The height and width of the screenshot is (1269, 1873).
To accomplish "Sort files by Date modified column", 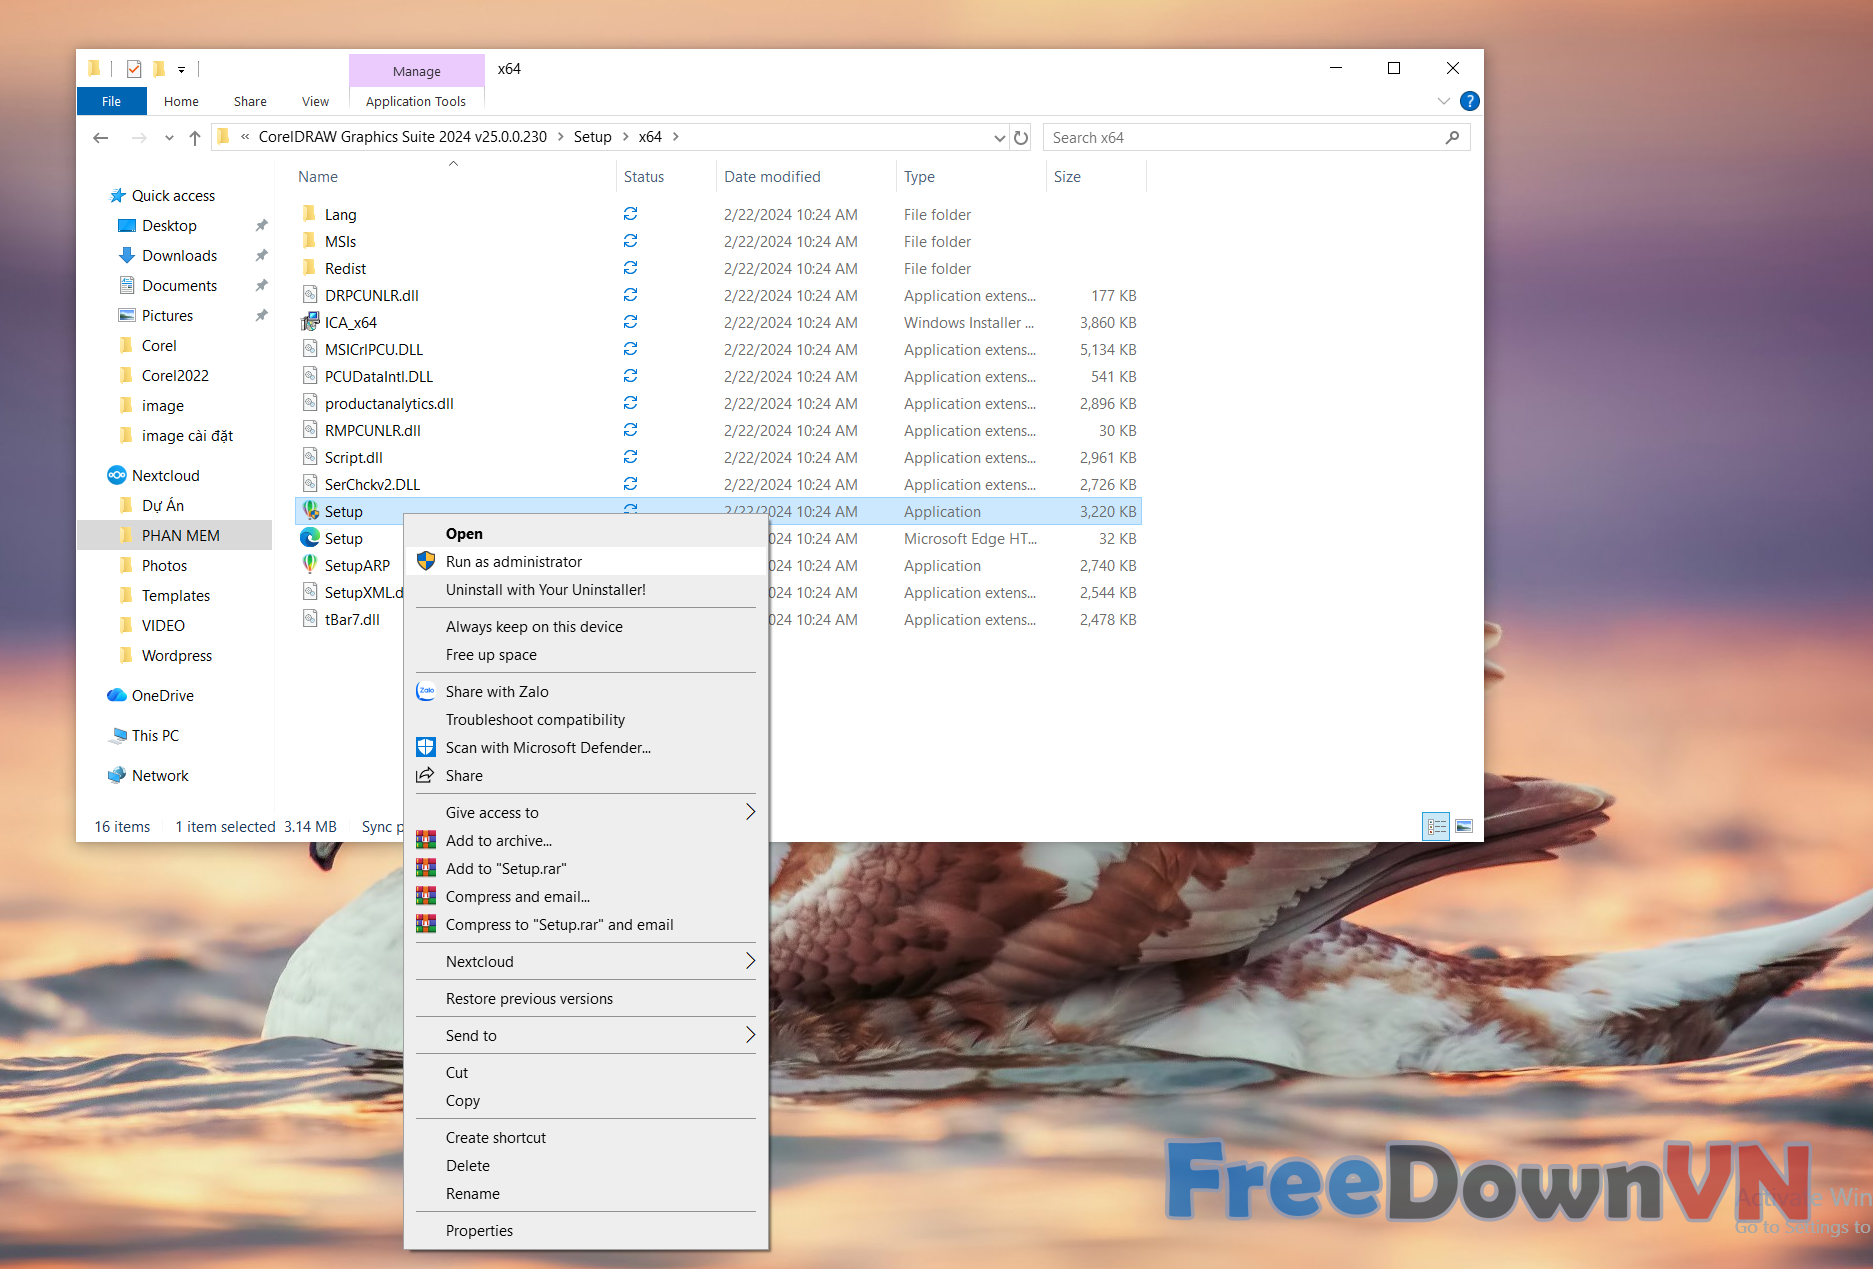I will tap(772, 177).
